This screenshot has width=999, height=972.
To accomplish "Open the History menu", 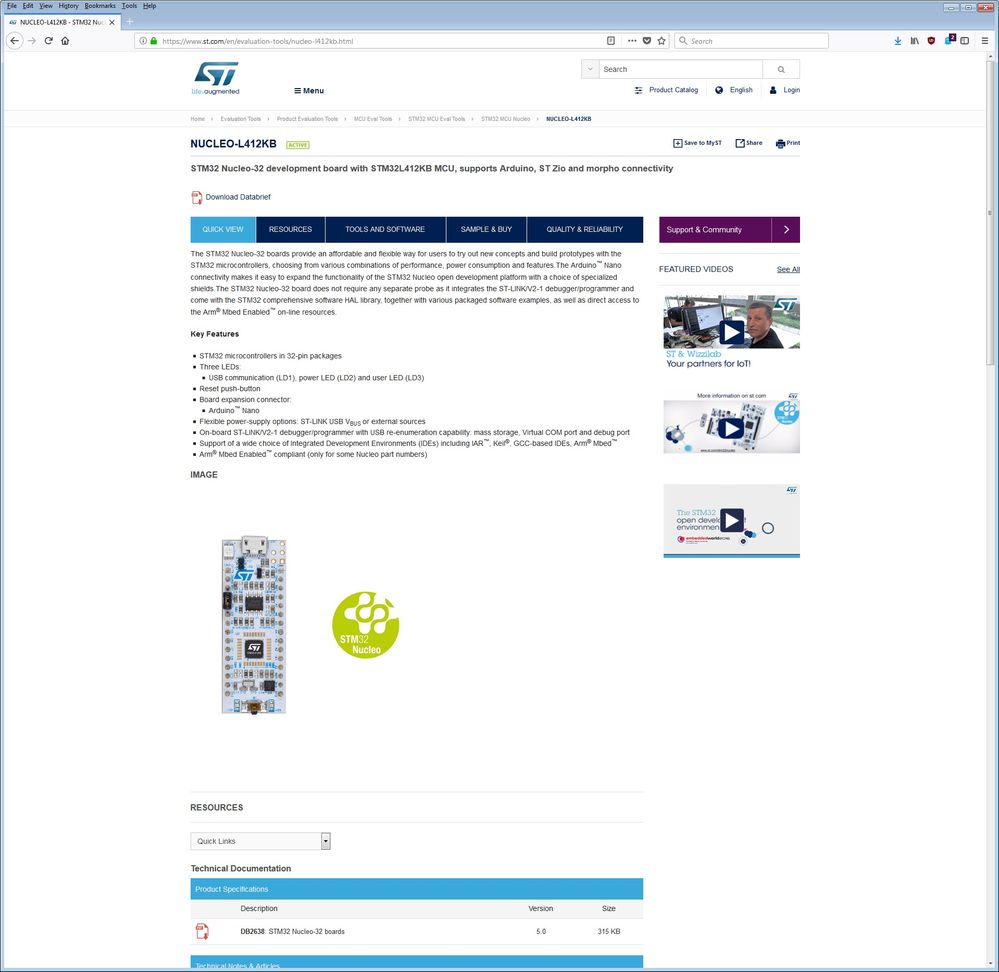I will 68,6.
